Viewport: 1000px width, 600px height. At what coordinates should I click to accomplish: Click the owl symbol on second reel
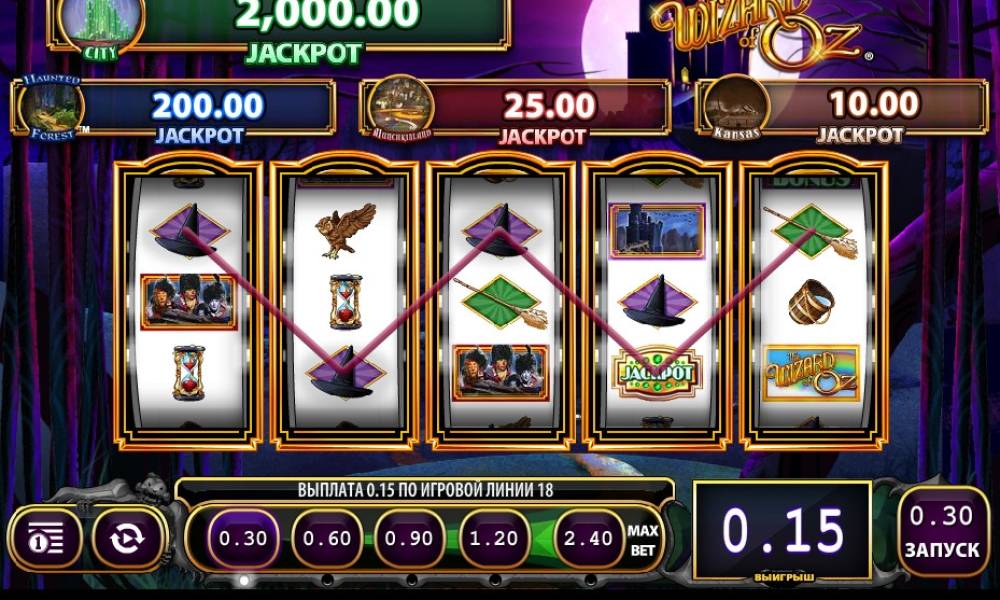tap(345, 230)
